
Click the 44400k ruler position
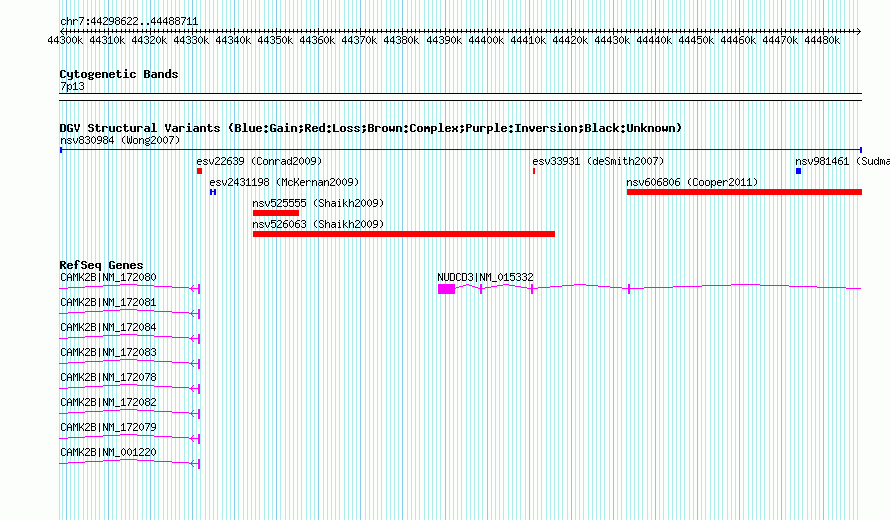[486, 40]
